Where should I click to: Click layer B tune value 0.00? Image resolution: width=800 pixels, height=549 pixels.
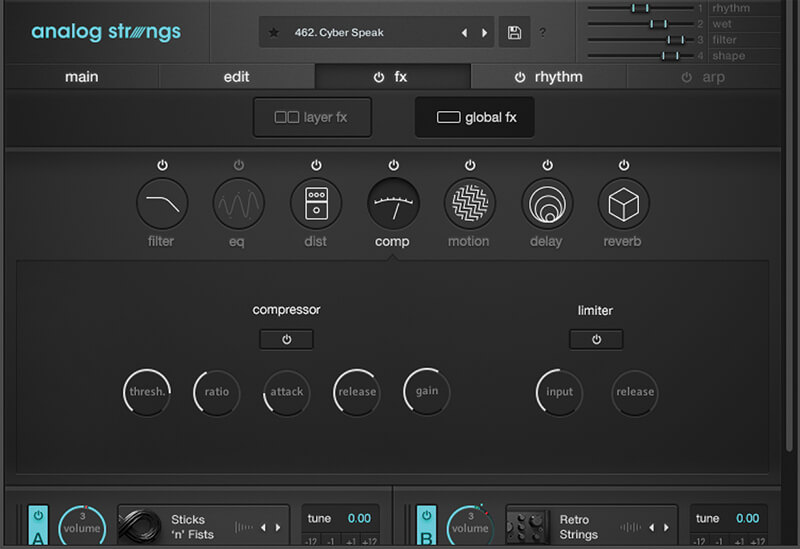click(747, 518)
